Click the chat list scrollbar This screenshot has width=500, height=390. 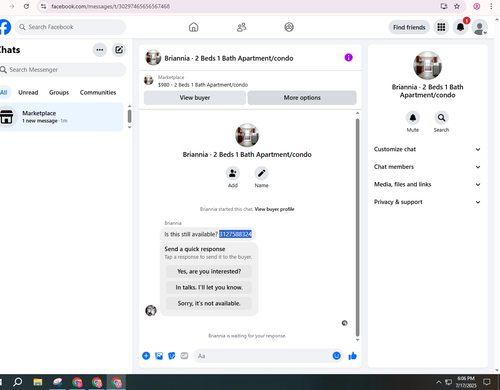[x=129, y=117]
